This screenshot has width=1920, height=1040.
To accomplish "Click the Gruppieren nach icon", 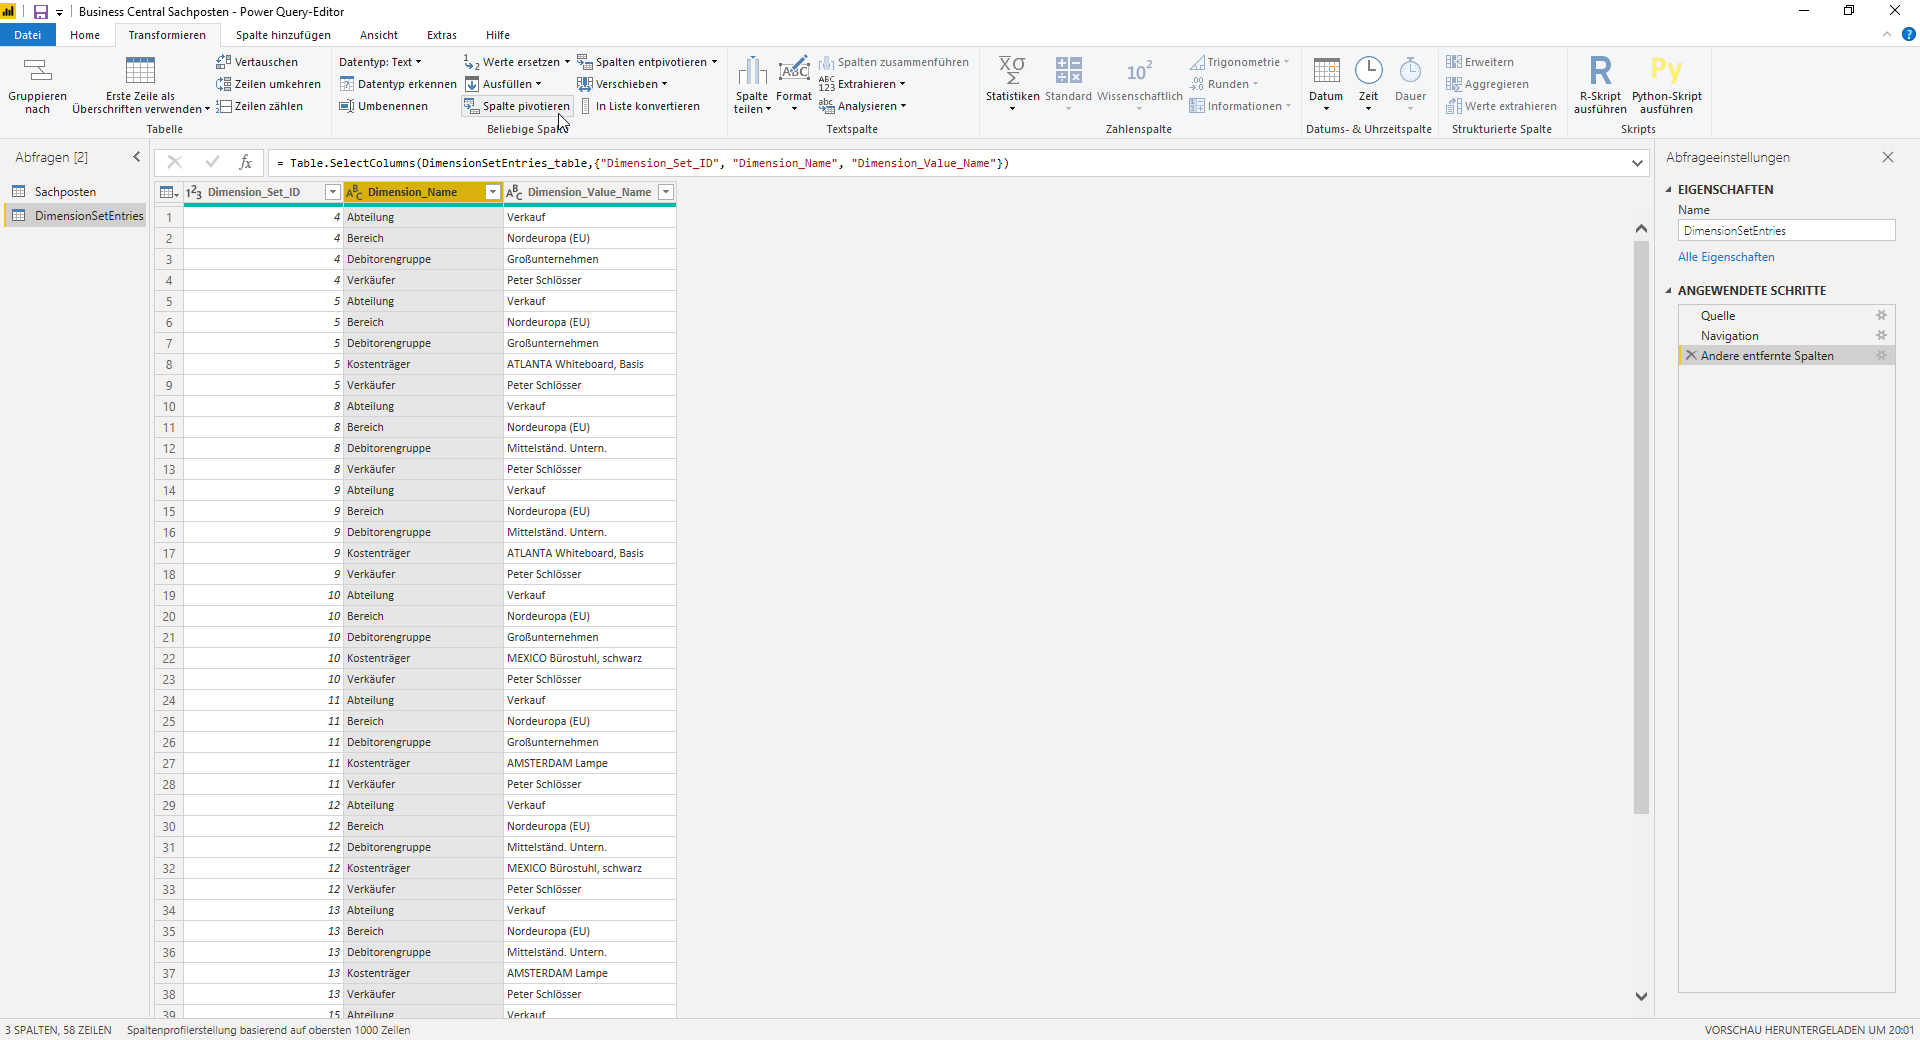I will pyautogui.click(x=37, y=70).
